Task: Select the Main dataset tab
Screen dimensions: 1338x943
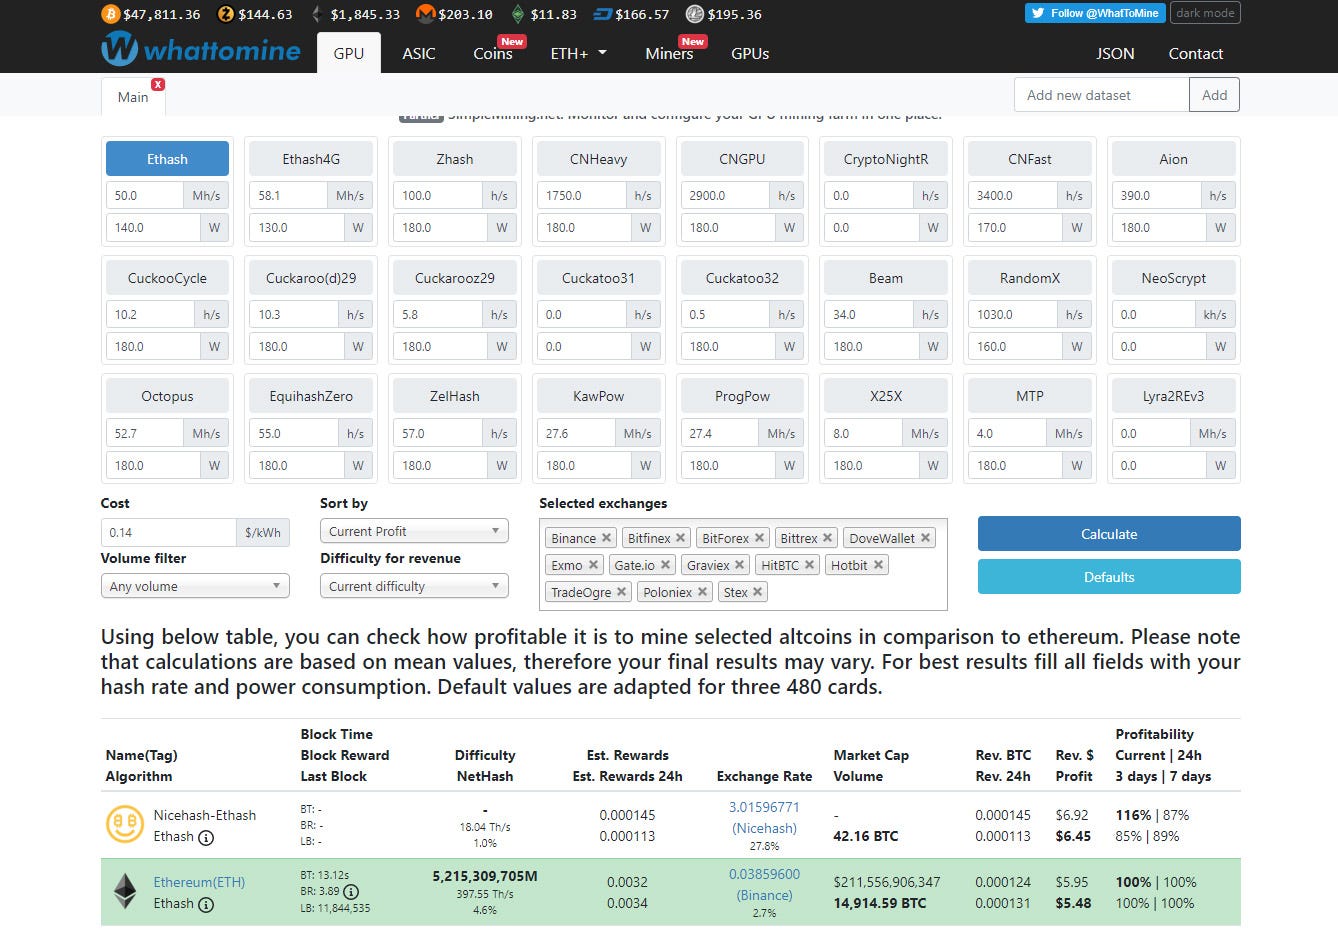Action: (x=133, y=97)
